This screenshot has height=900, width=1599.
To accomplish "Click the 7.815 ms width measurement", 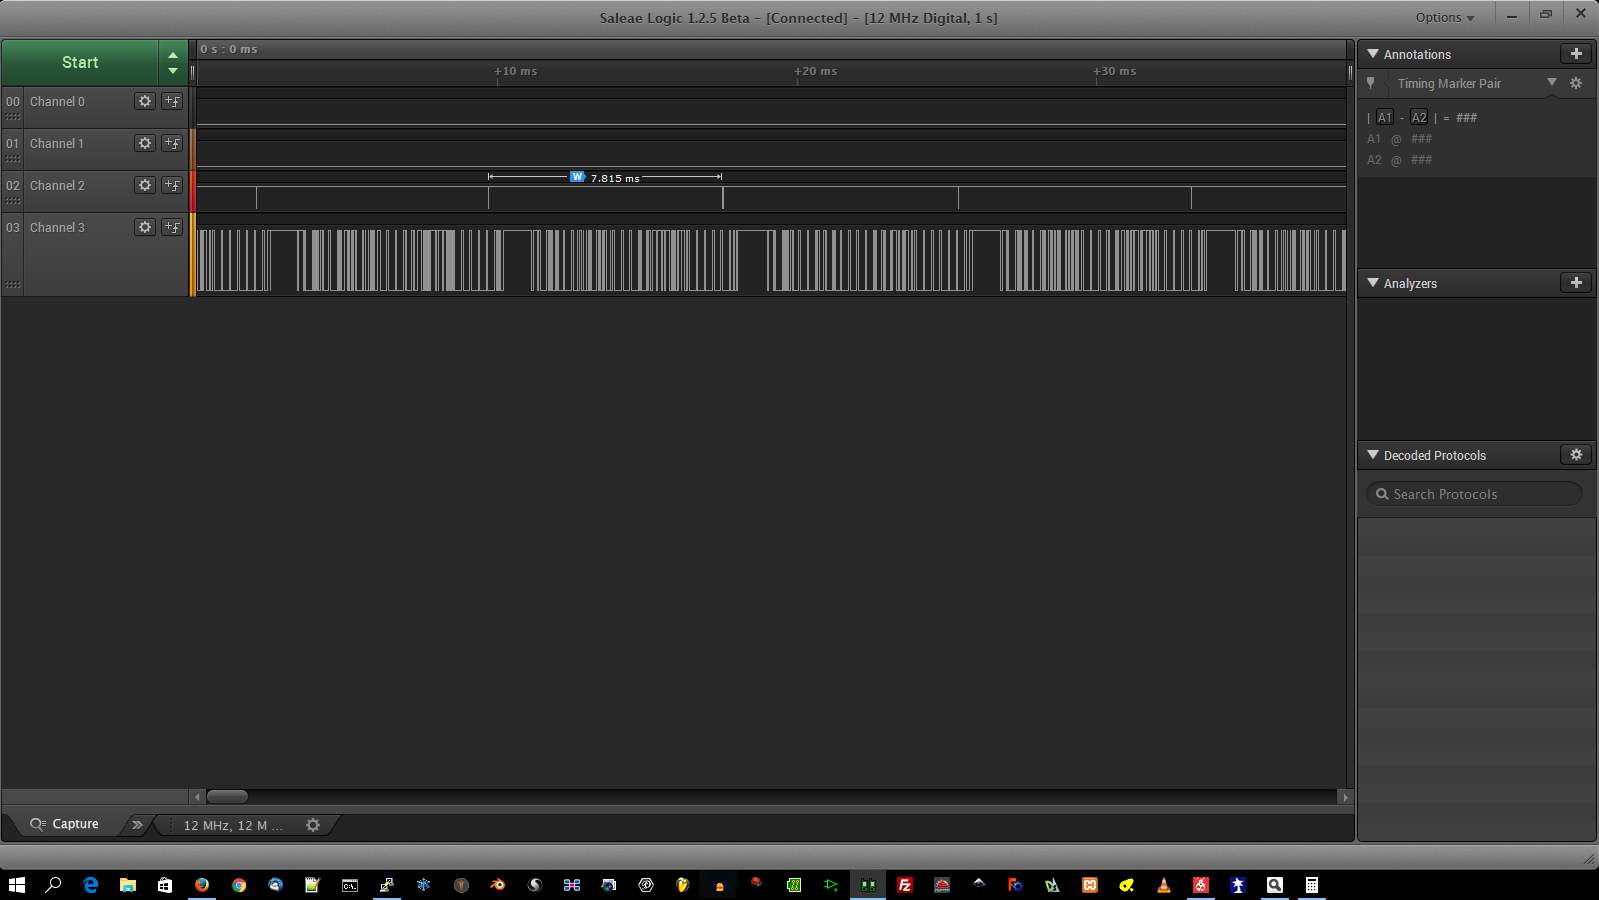I will click(606, 178).
